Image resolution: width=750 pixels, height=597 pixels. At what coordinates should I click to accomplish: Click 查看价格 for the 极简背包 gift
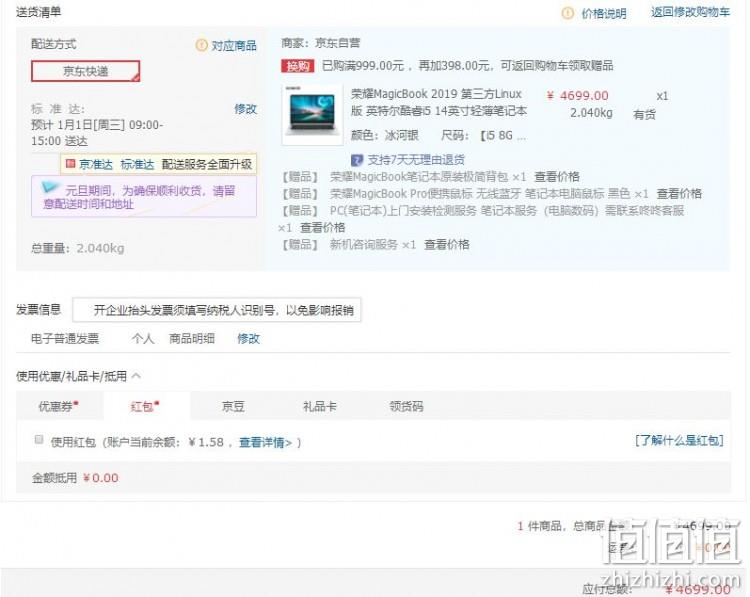pos(557,177)
